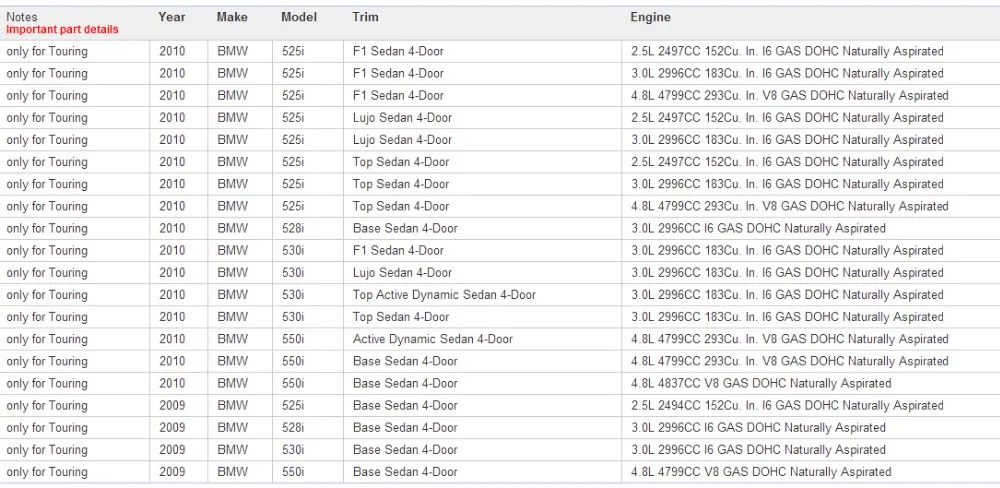
Task: Click the Engine column header
Action: 651,17
